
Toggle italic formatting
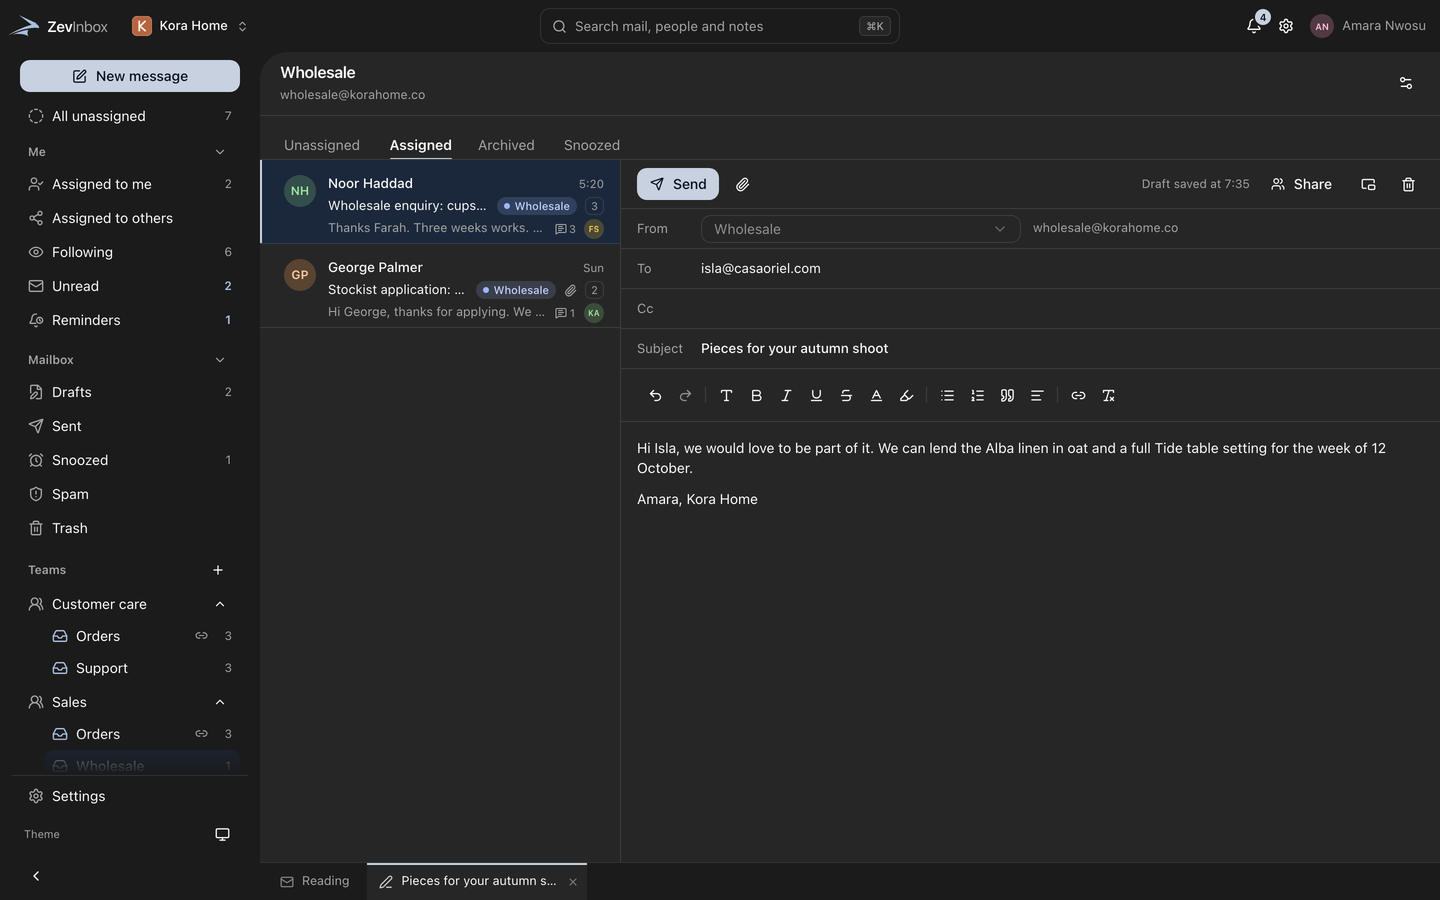click(x=786, y=396)
